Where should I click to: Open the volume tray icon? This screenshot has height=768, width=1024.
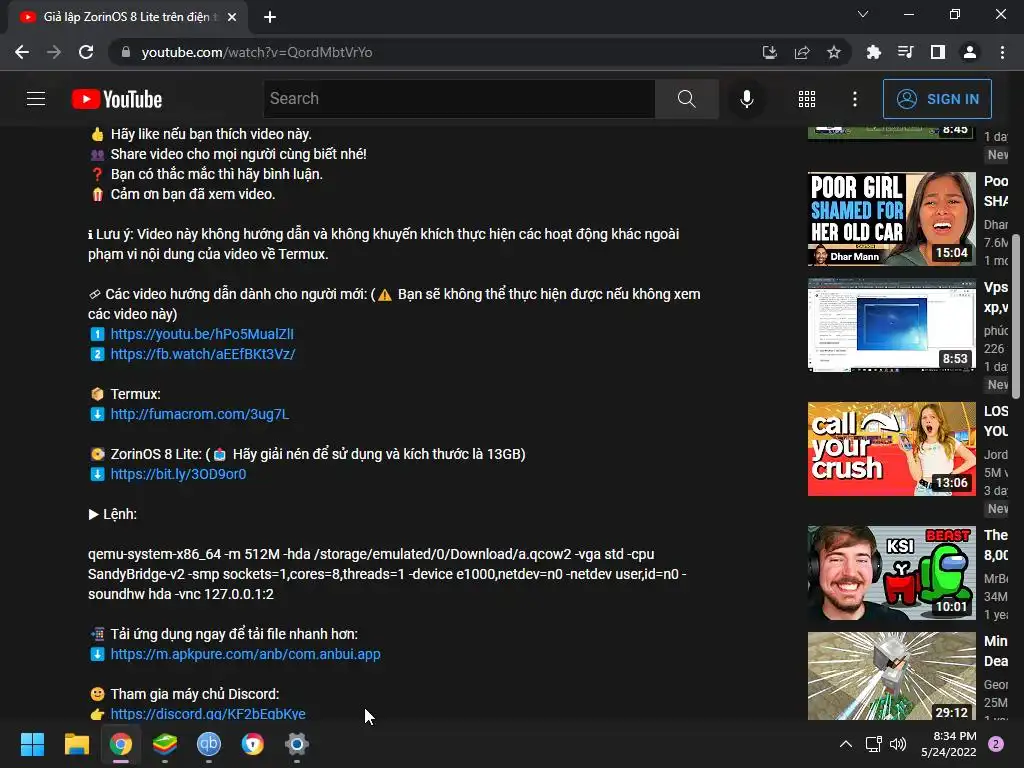point(898,744)
